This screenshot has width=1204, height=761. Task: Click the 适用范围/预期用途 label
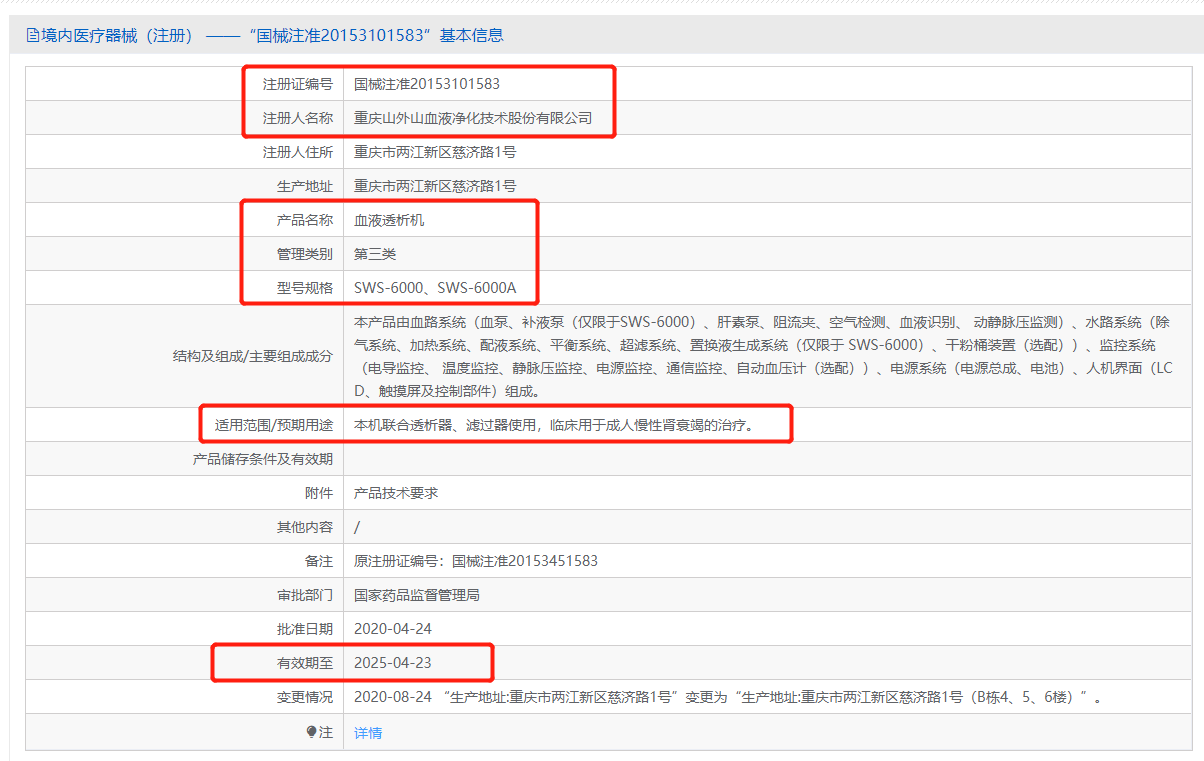pos(274,425)
